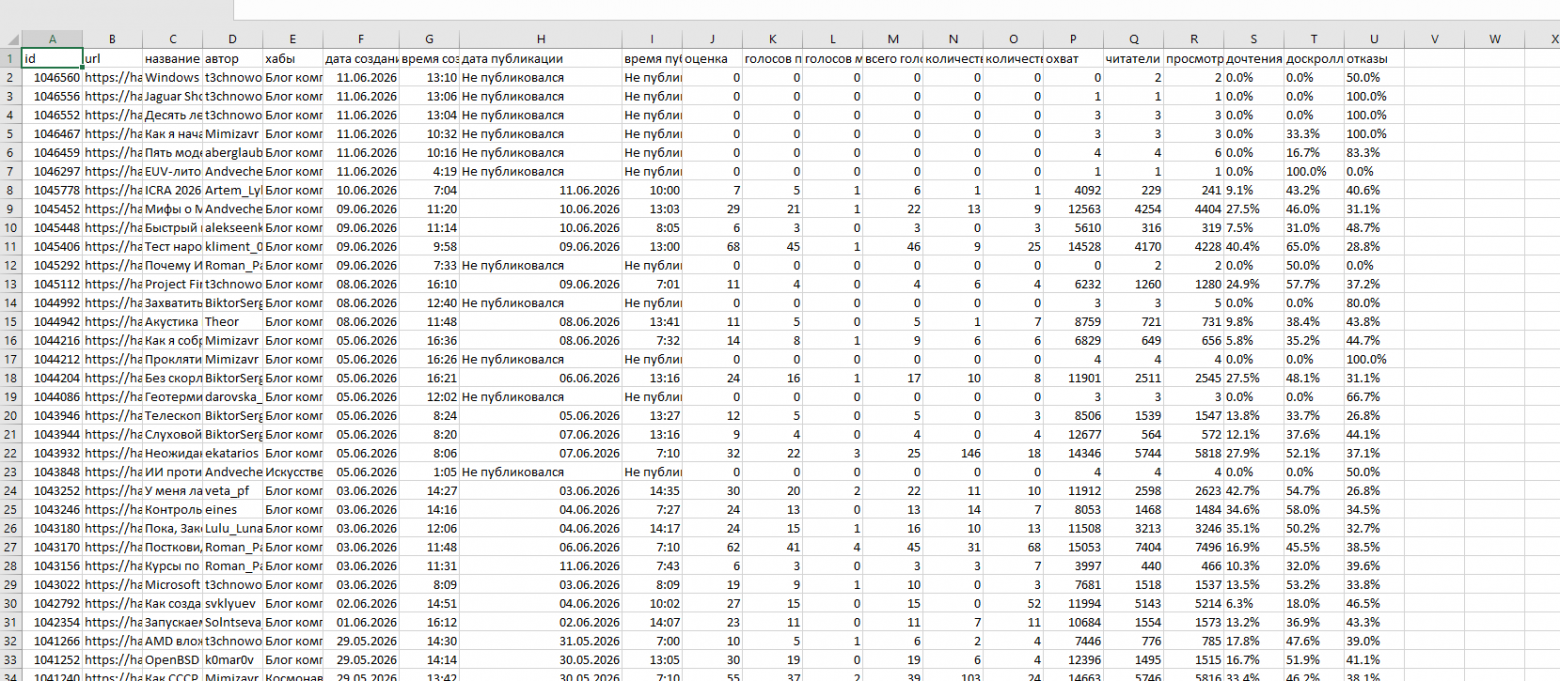This screenshot has width=1560, height=681.
Task: Click header cell 'id' in A1
Action: (x=52, y=58)
